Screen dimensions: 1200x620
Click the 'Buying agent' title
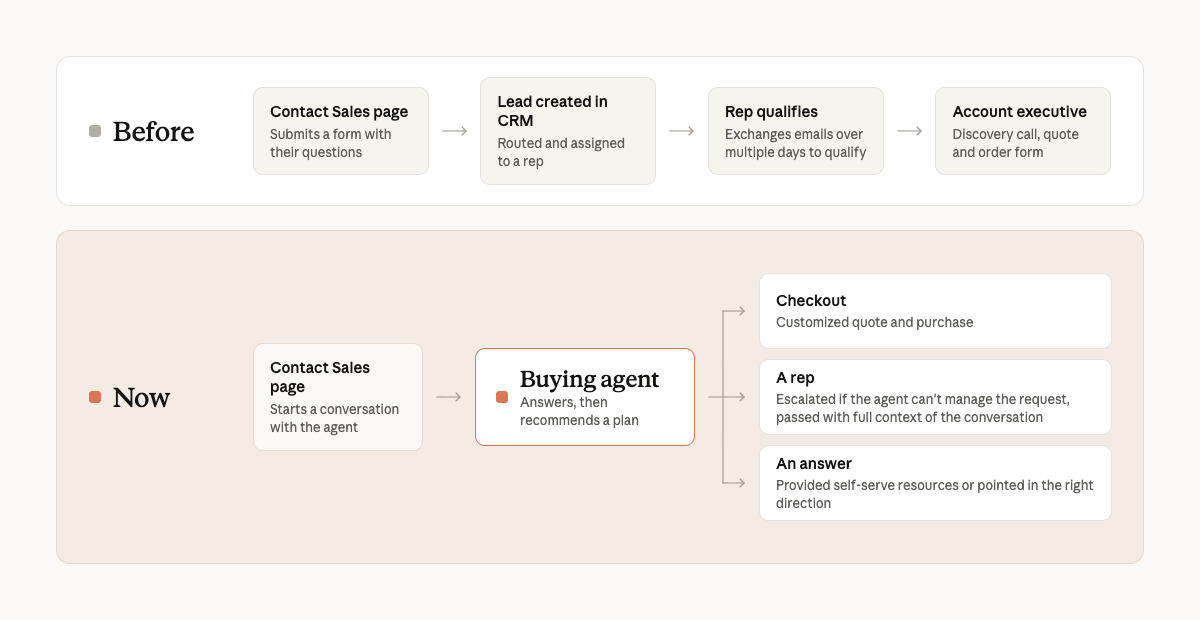point(589,379)
